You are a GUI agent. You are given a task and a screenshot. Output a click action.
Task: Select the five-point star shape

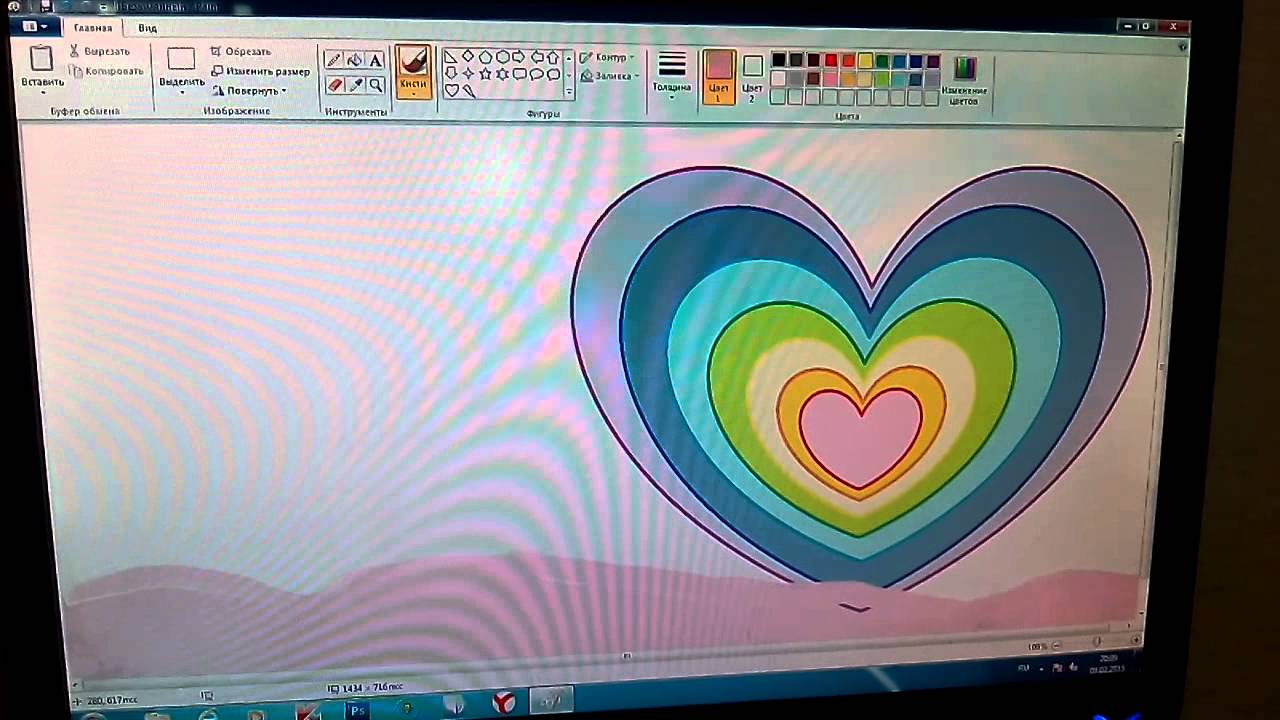click(x=486, y=74)
